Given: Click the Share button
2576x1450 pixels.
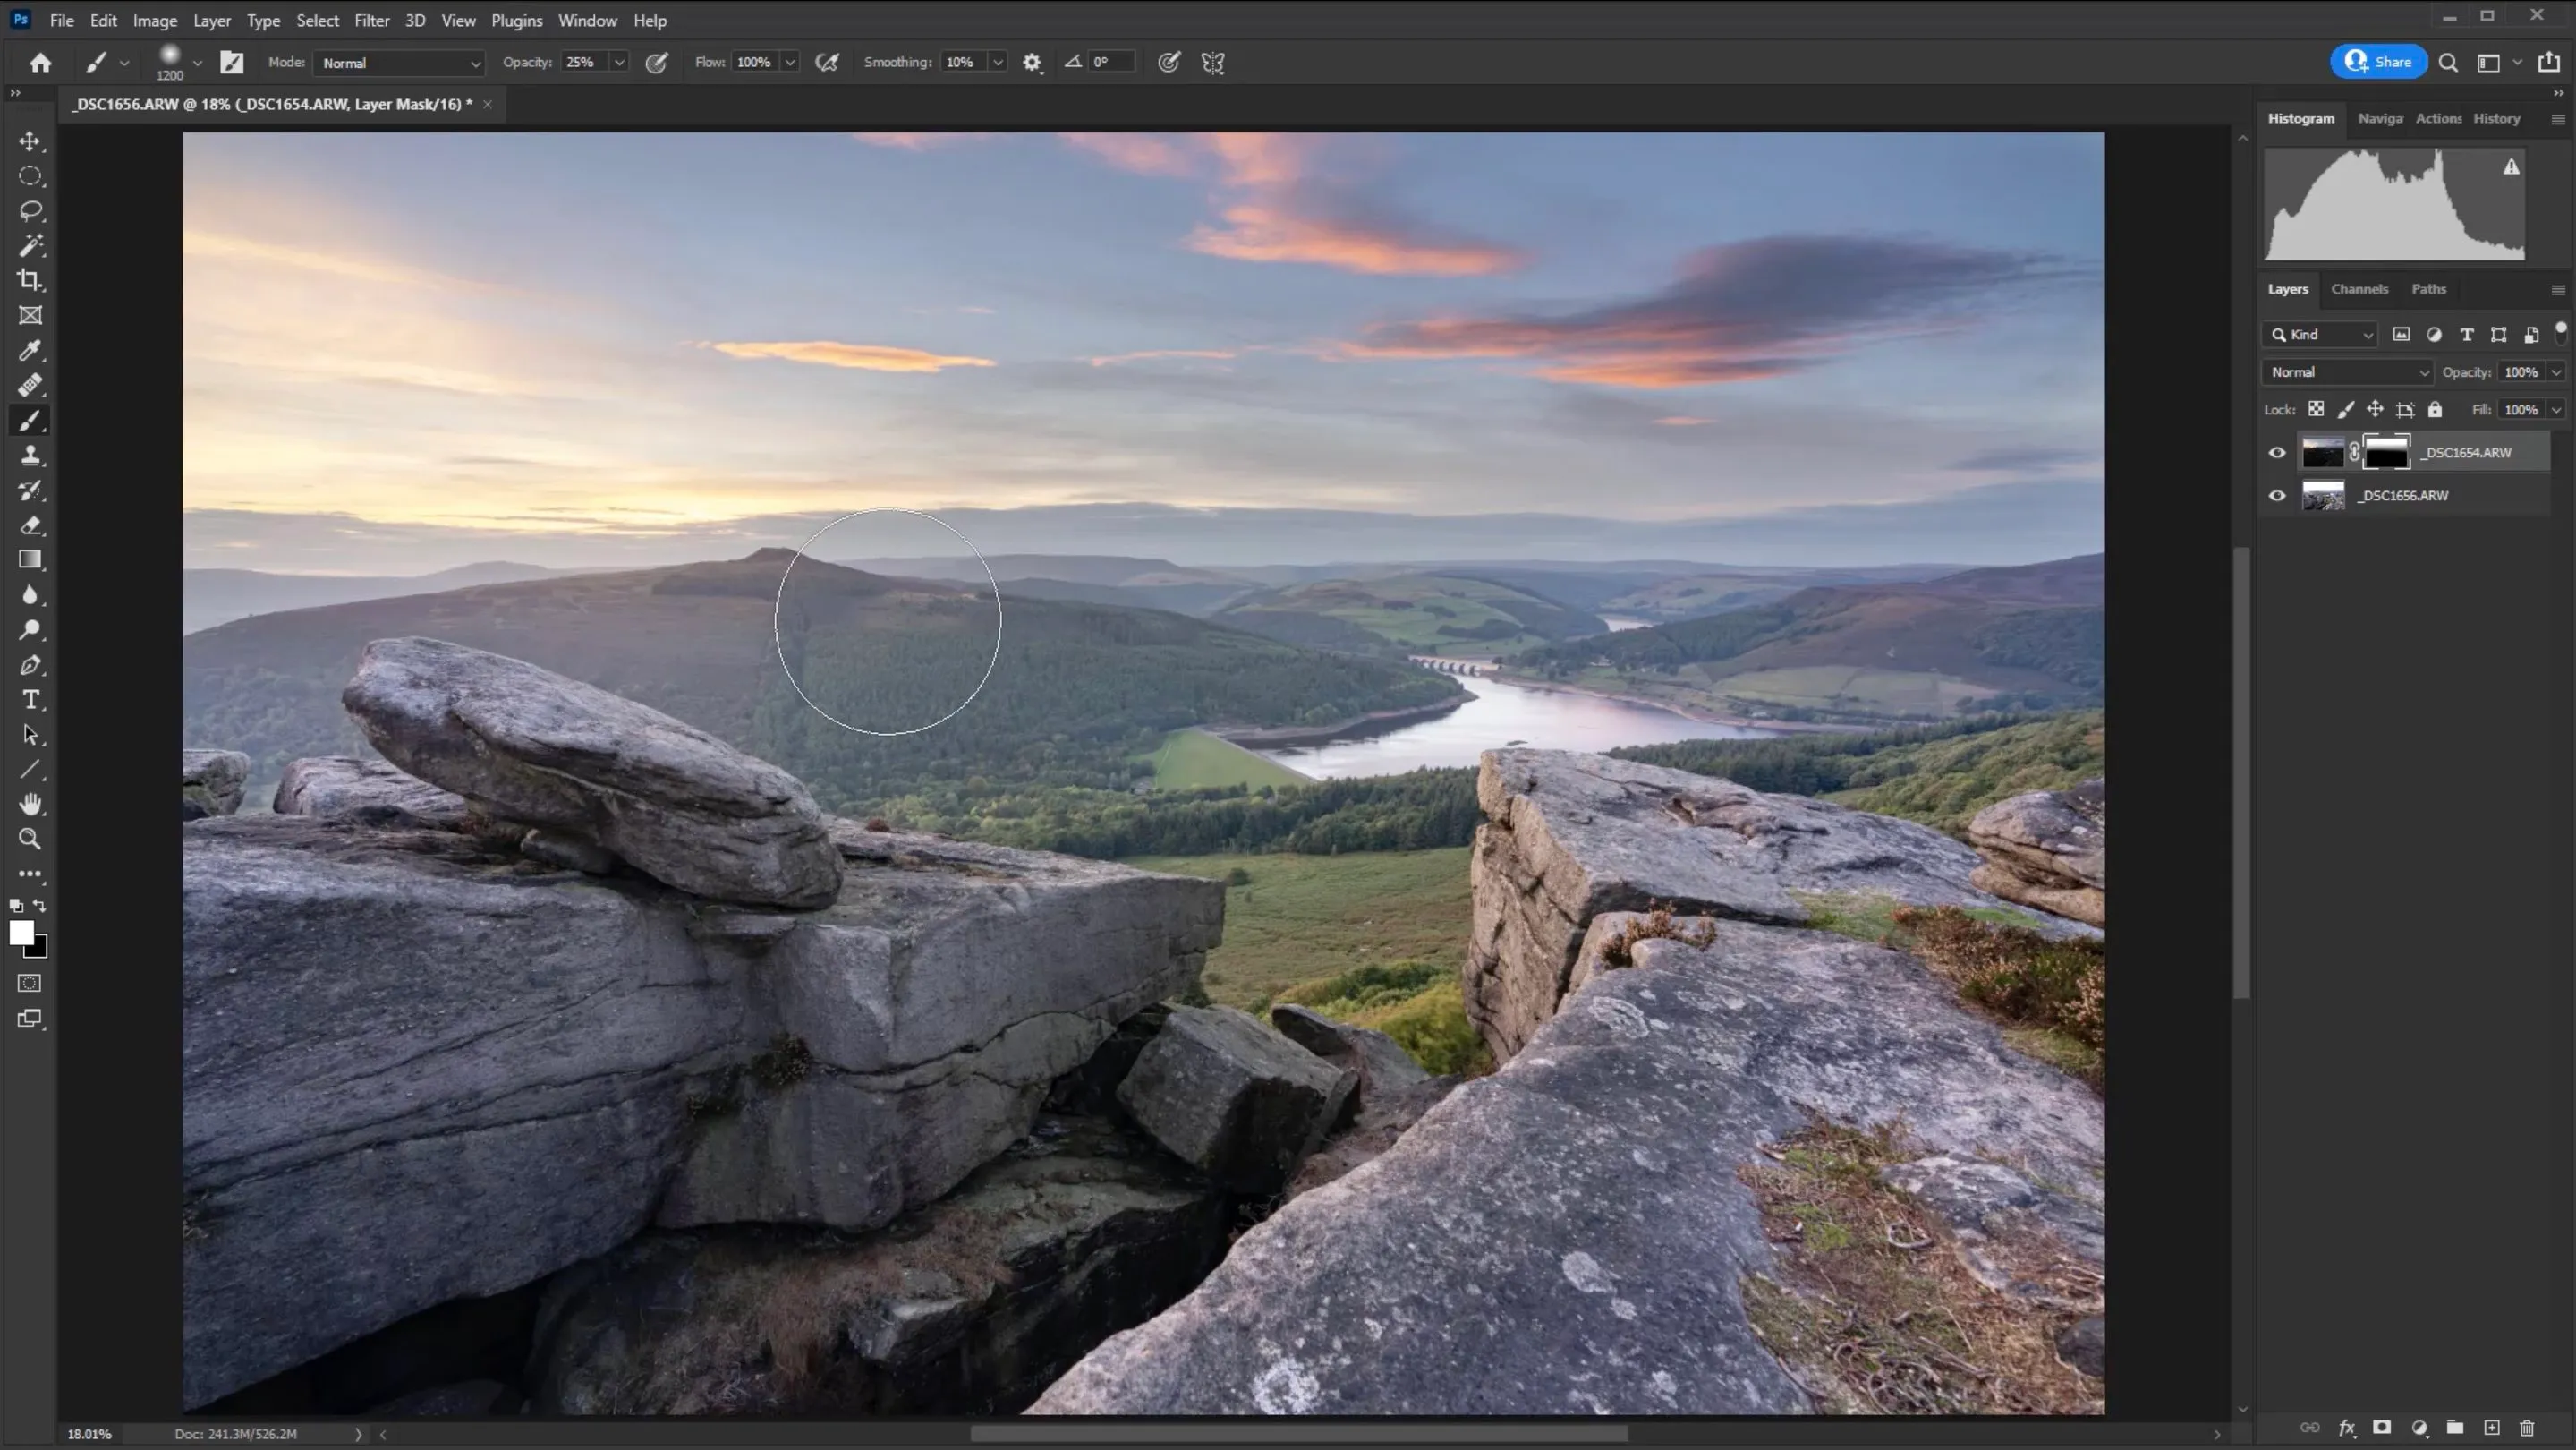Looking at the screenshot, I should 2378,62.
